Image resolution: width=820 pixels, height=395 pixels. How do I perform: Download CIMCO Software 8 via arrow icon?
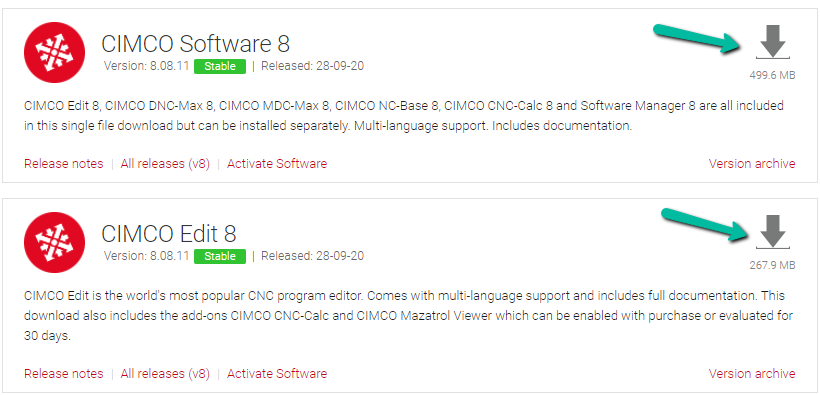pos(773,42)
